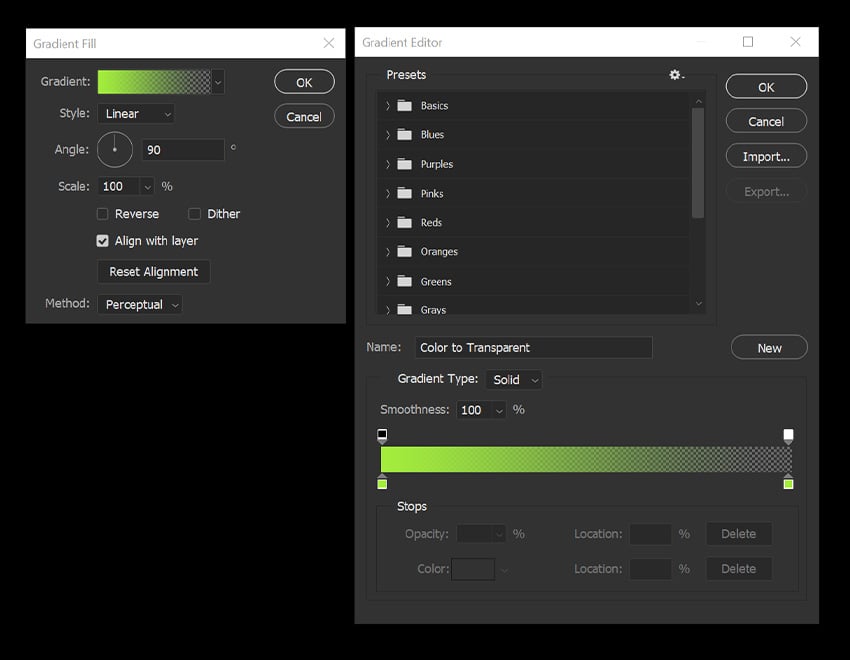Select the right color stop below gradient bar
Screen dimensions: 850x660
point(788,483)
